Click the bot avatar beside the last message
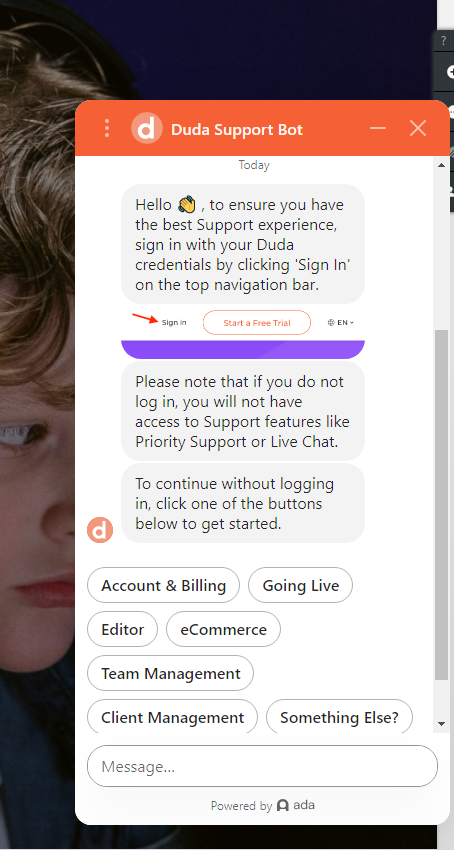Image resolution: width=454 pixels, height=850 pixels. click(x=100, y=530)
